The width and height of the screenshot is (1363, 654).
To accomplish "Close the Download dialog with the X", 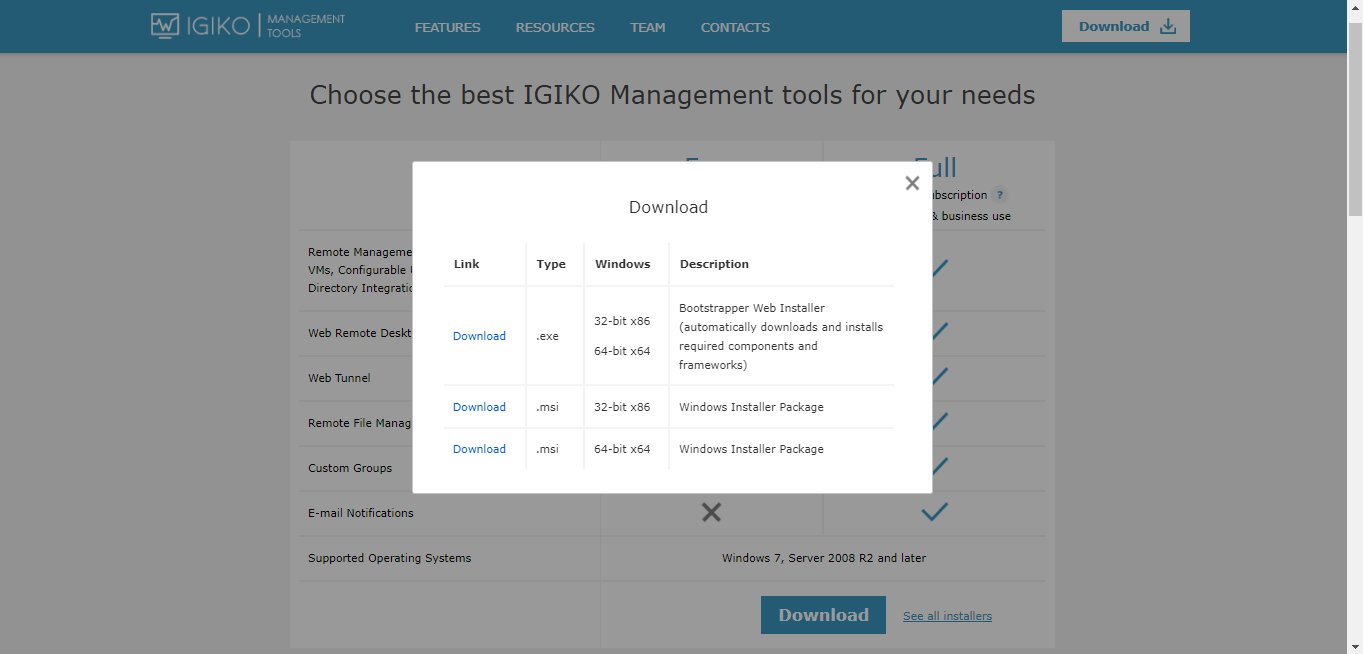I will point(912,183).
